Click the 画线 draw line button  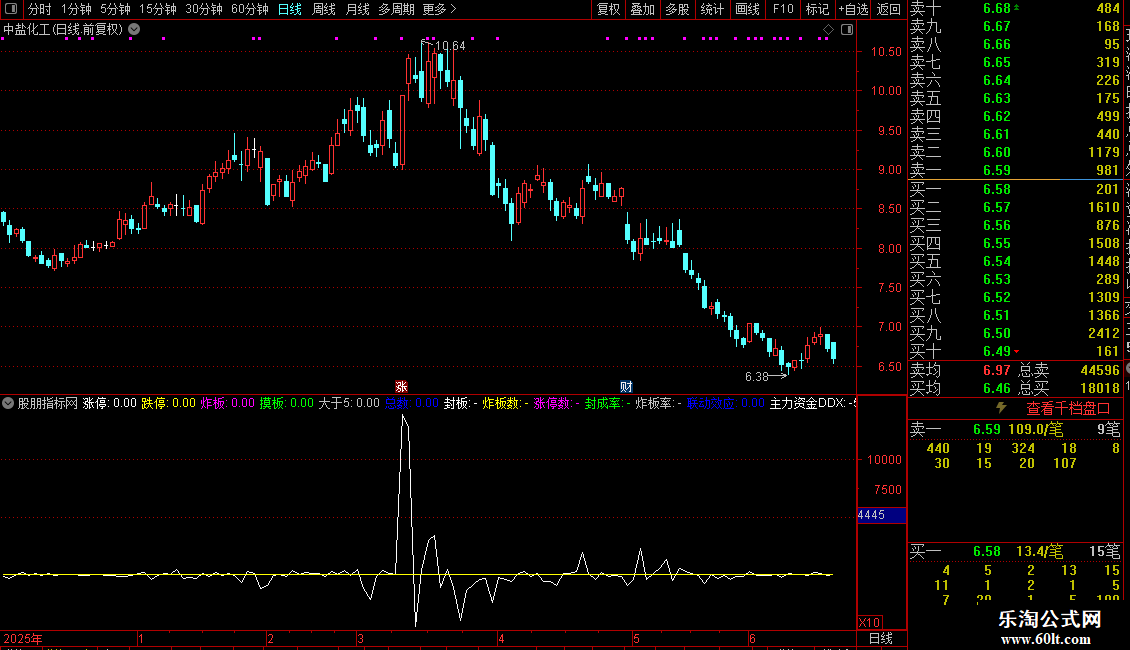[x=747, y=9]
